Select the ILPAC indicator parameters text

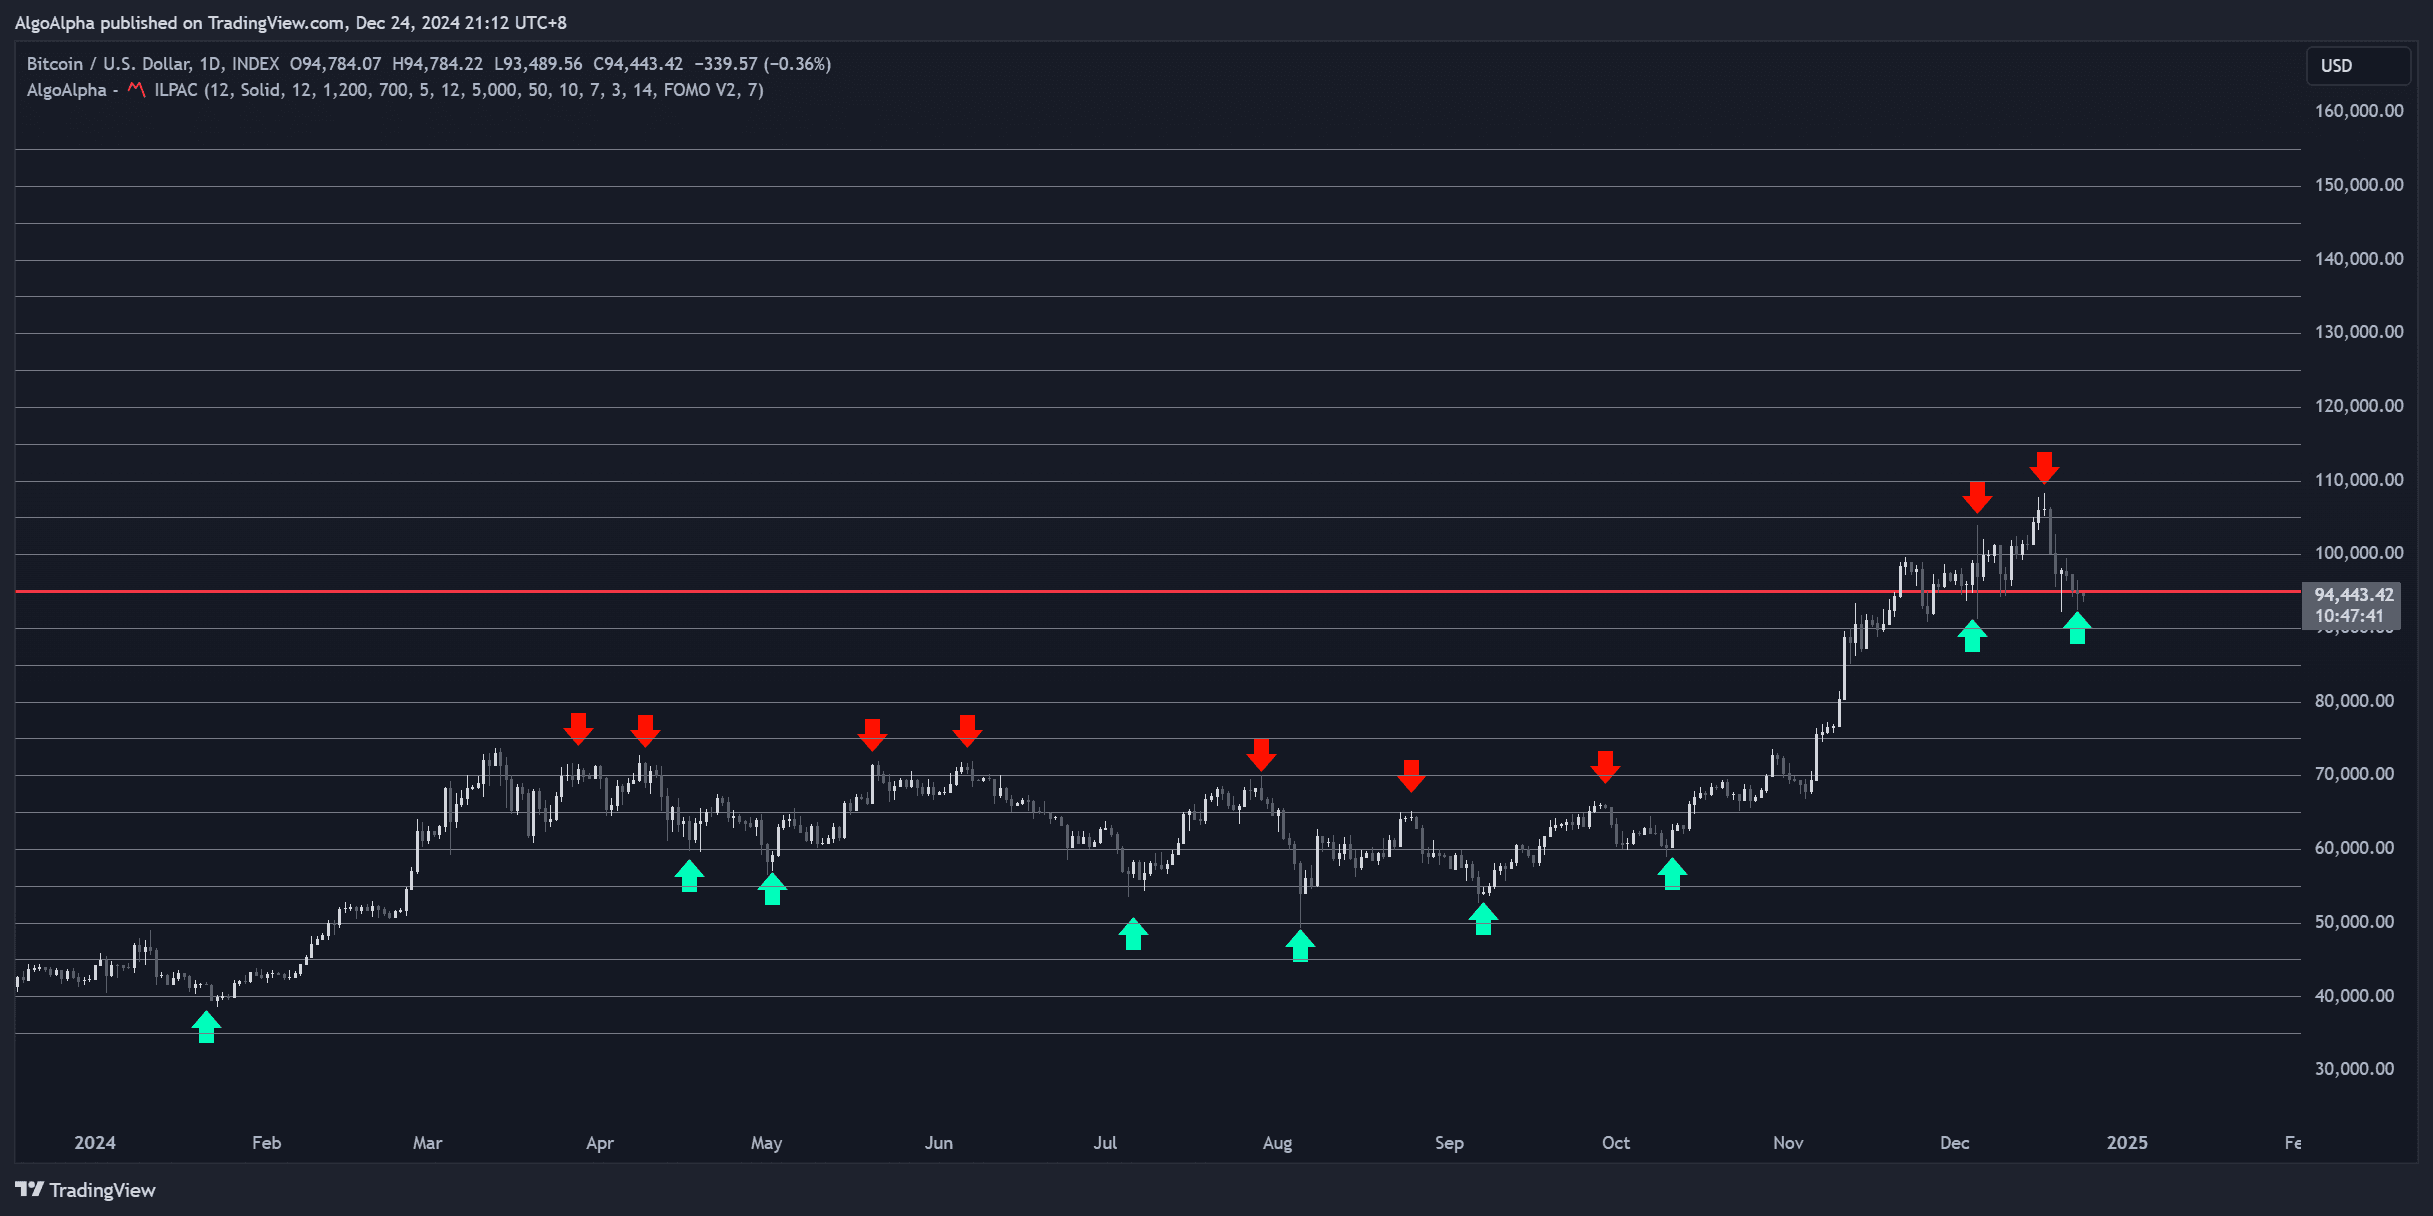[x=458, y=90]
